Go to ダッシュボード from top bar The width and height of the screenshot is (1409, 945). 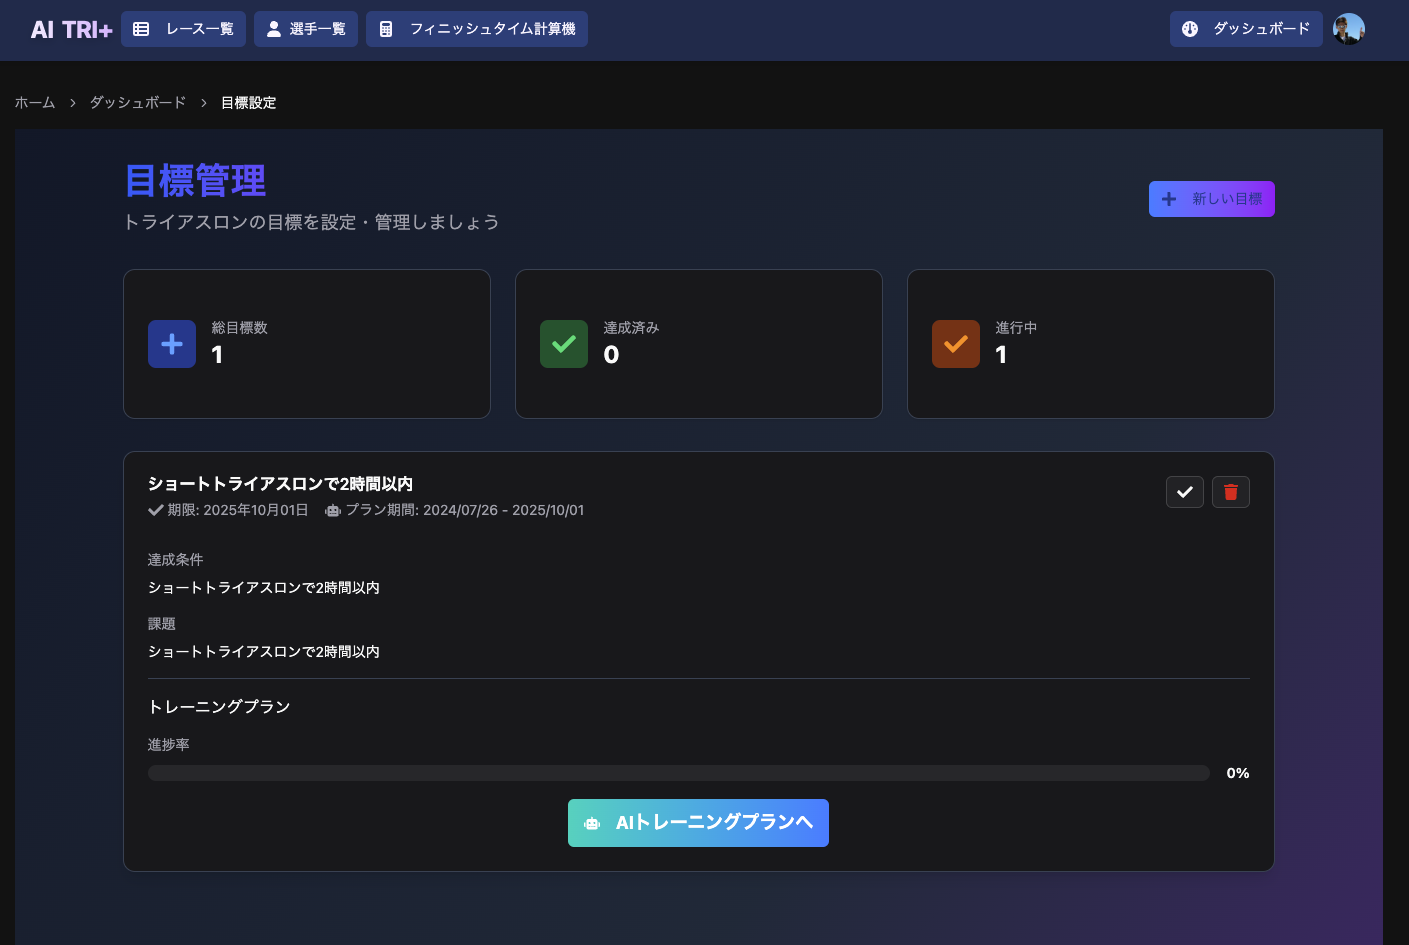[1246, 29]
